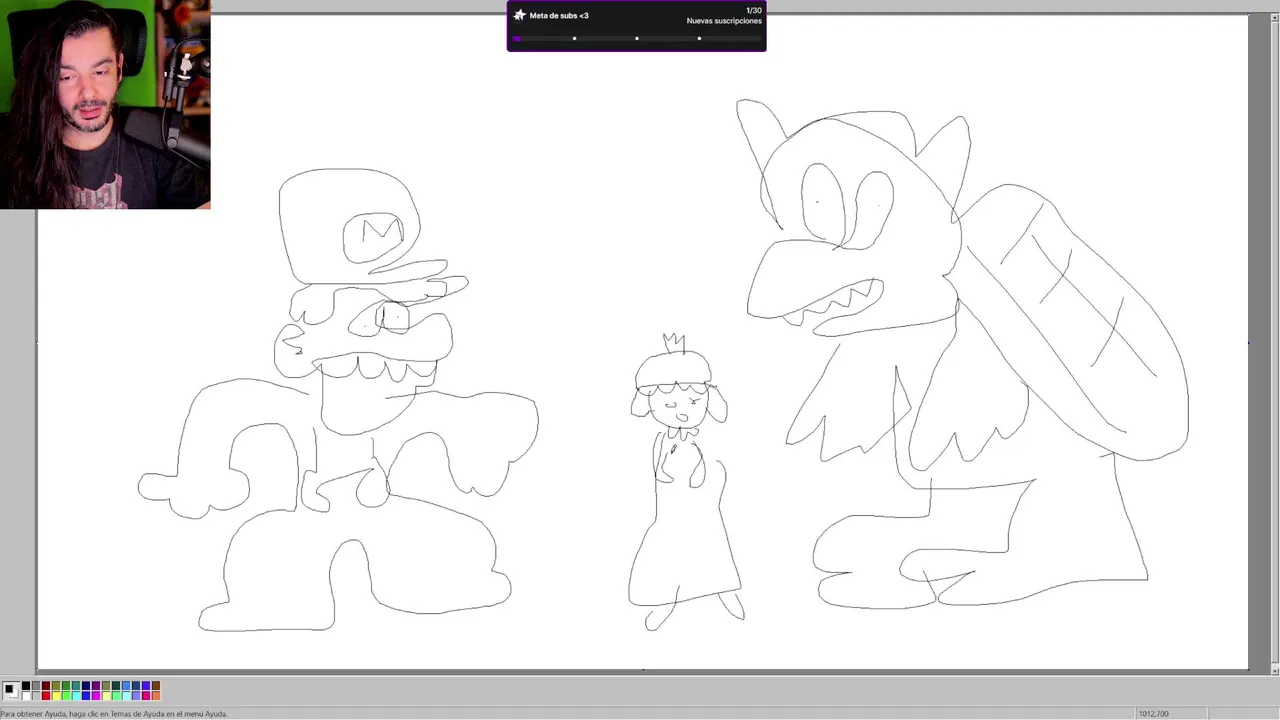
Task: Choose the magenta palette swatch
Action: (96, 696)
